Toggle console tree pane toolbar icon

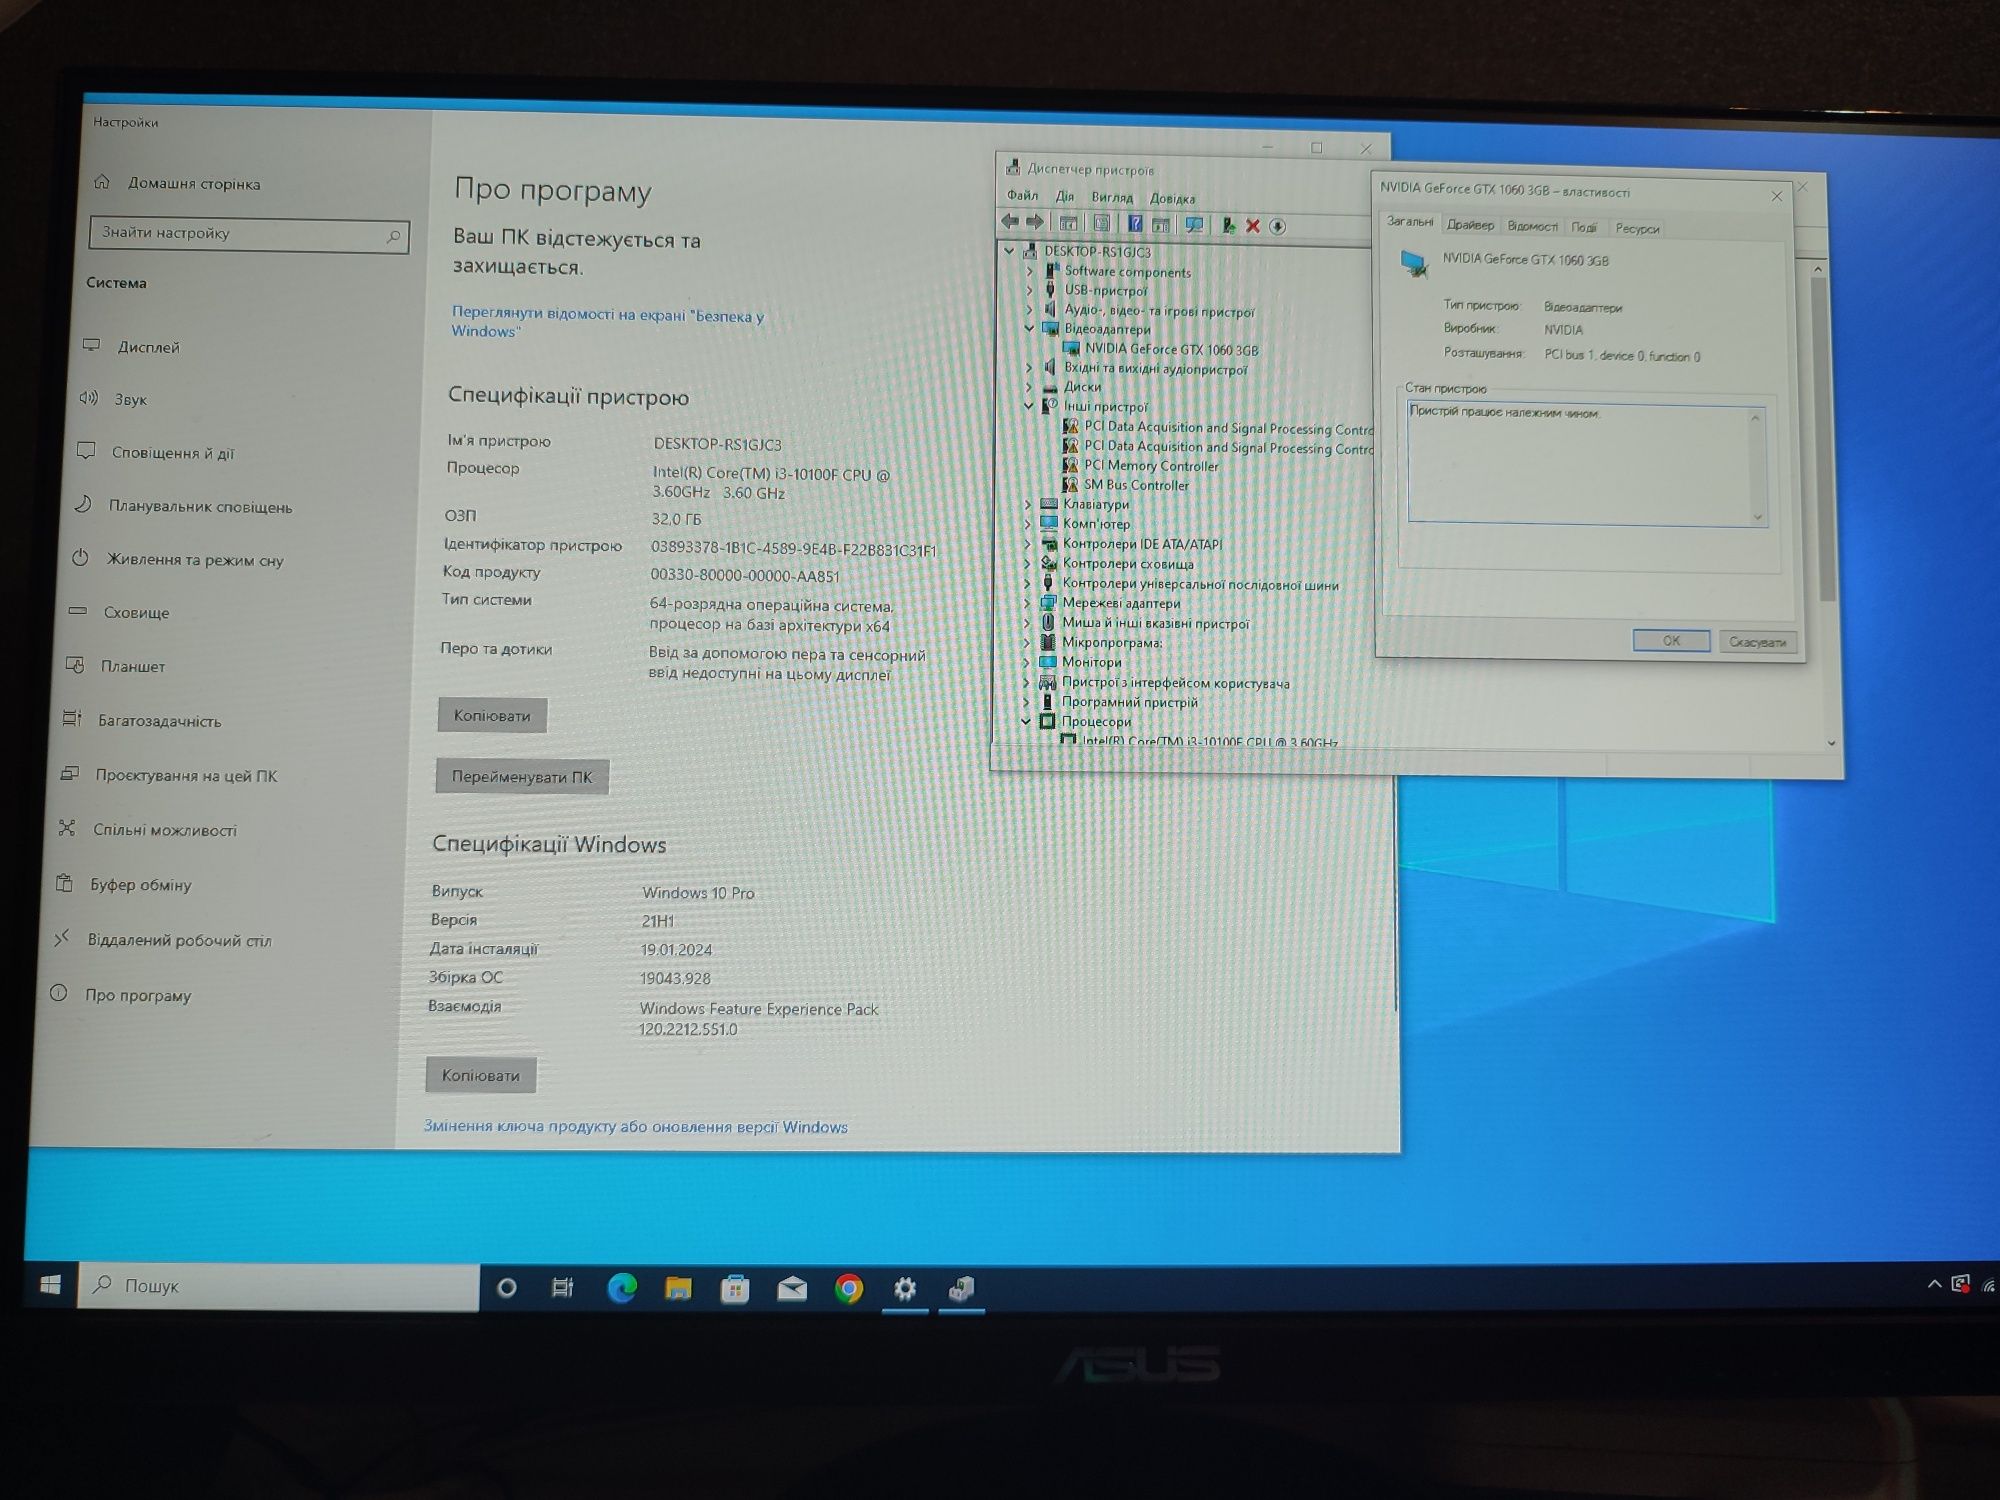(1068, 223)
